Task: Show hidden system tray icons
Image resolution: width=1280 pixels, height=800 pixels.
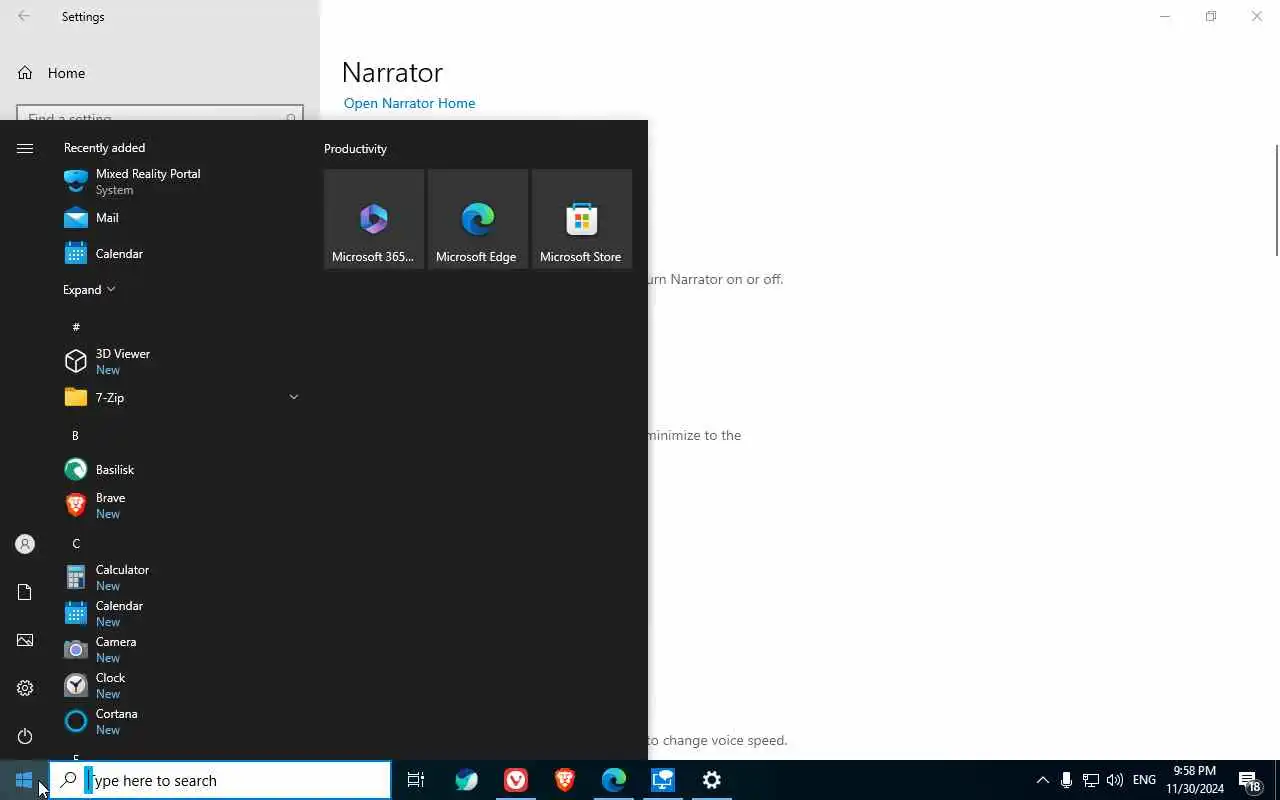Action: point(1042,780)
